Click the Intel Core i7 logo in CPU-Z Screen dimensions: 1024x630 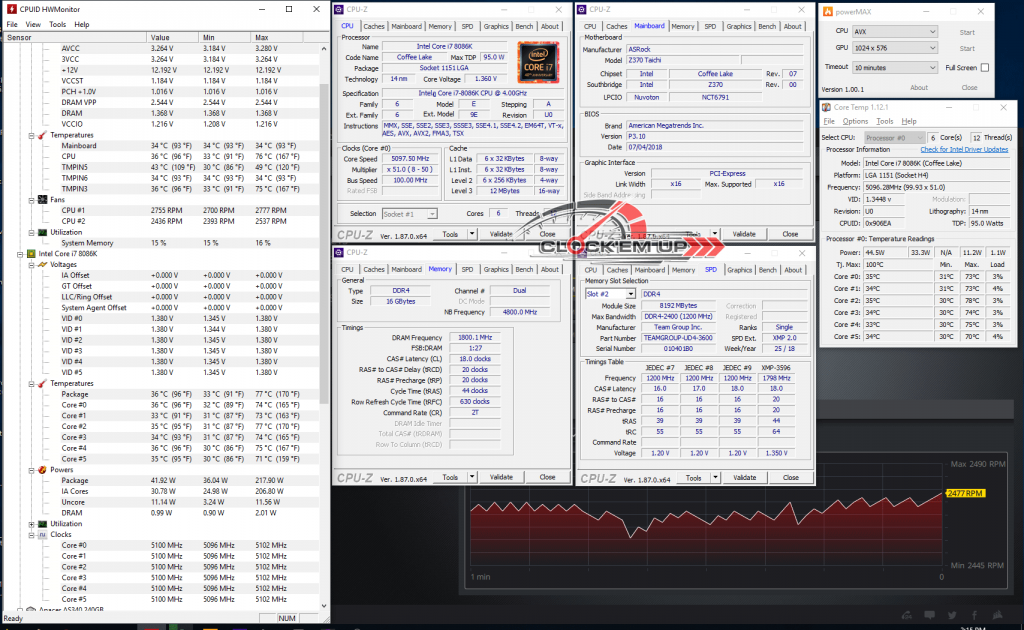[538, 62]
